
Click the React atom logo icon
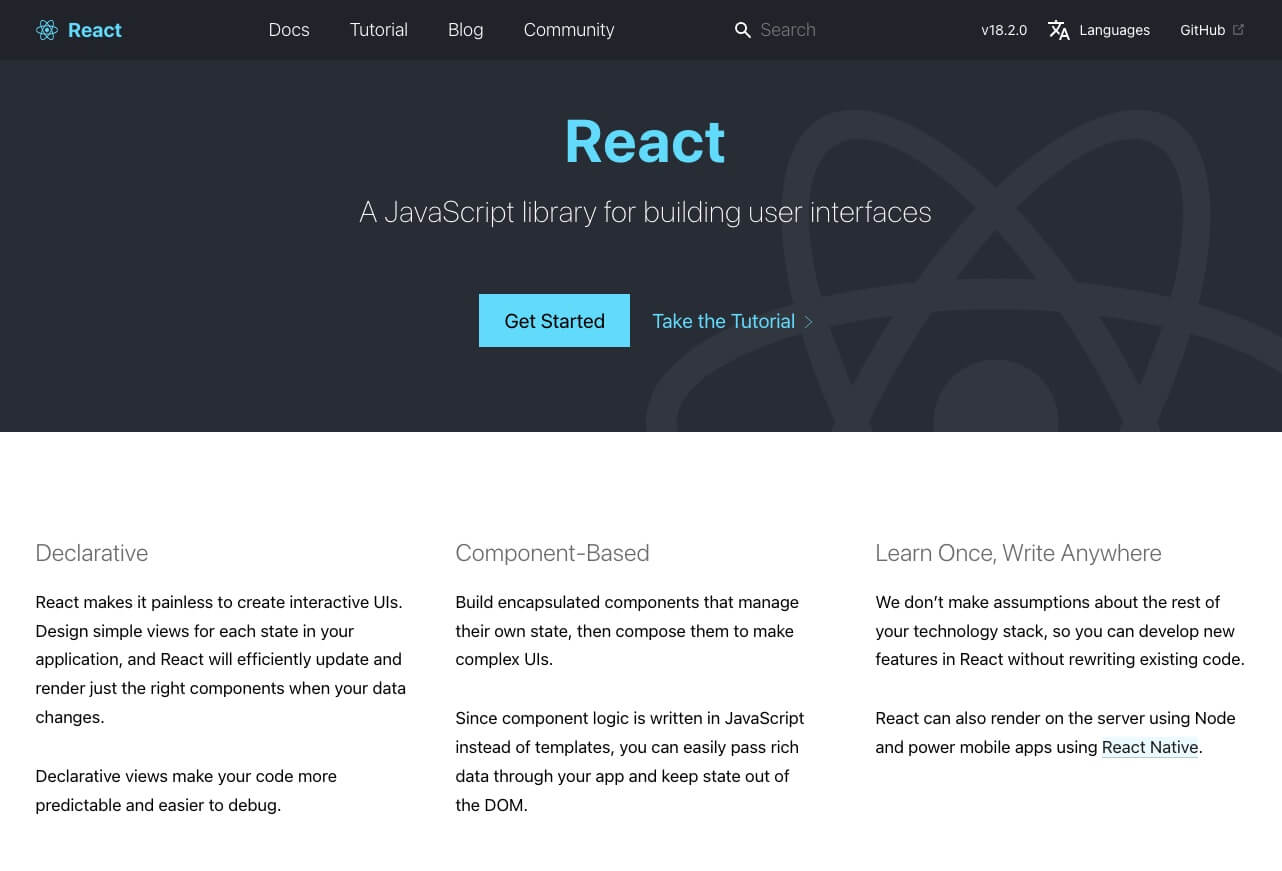coord(47,30)
